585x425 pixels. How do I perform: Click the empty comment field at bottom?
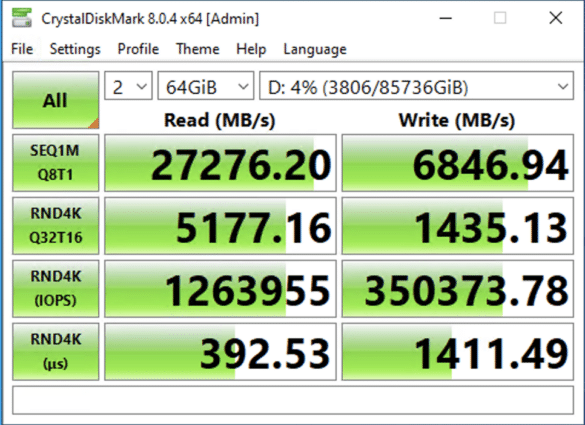pos(293,400)
